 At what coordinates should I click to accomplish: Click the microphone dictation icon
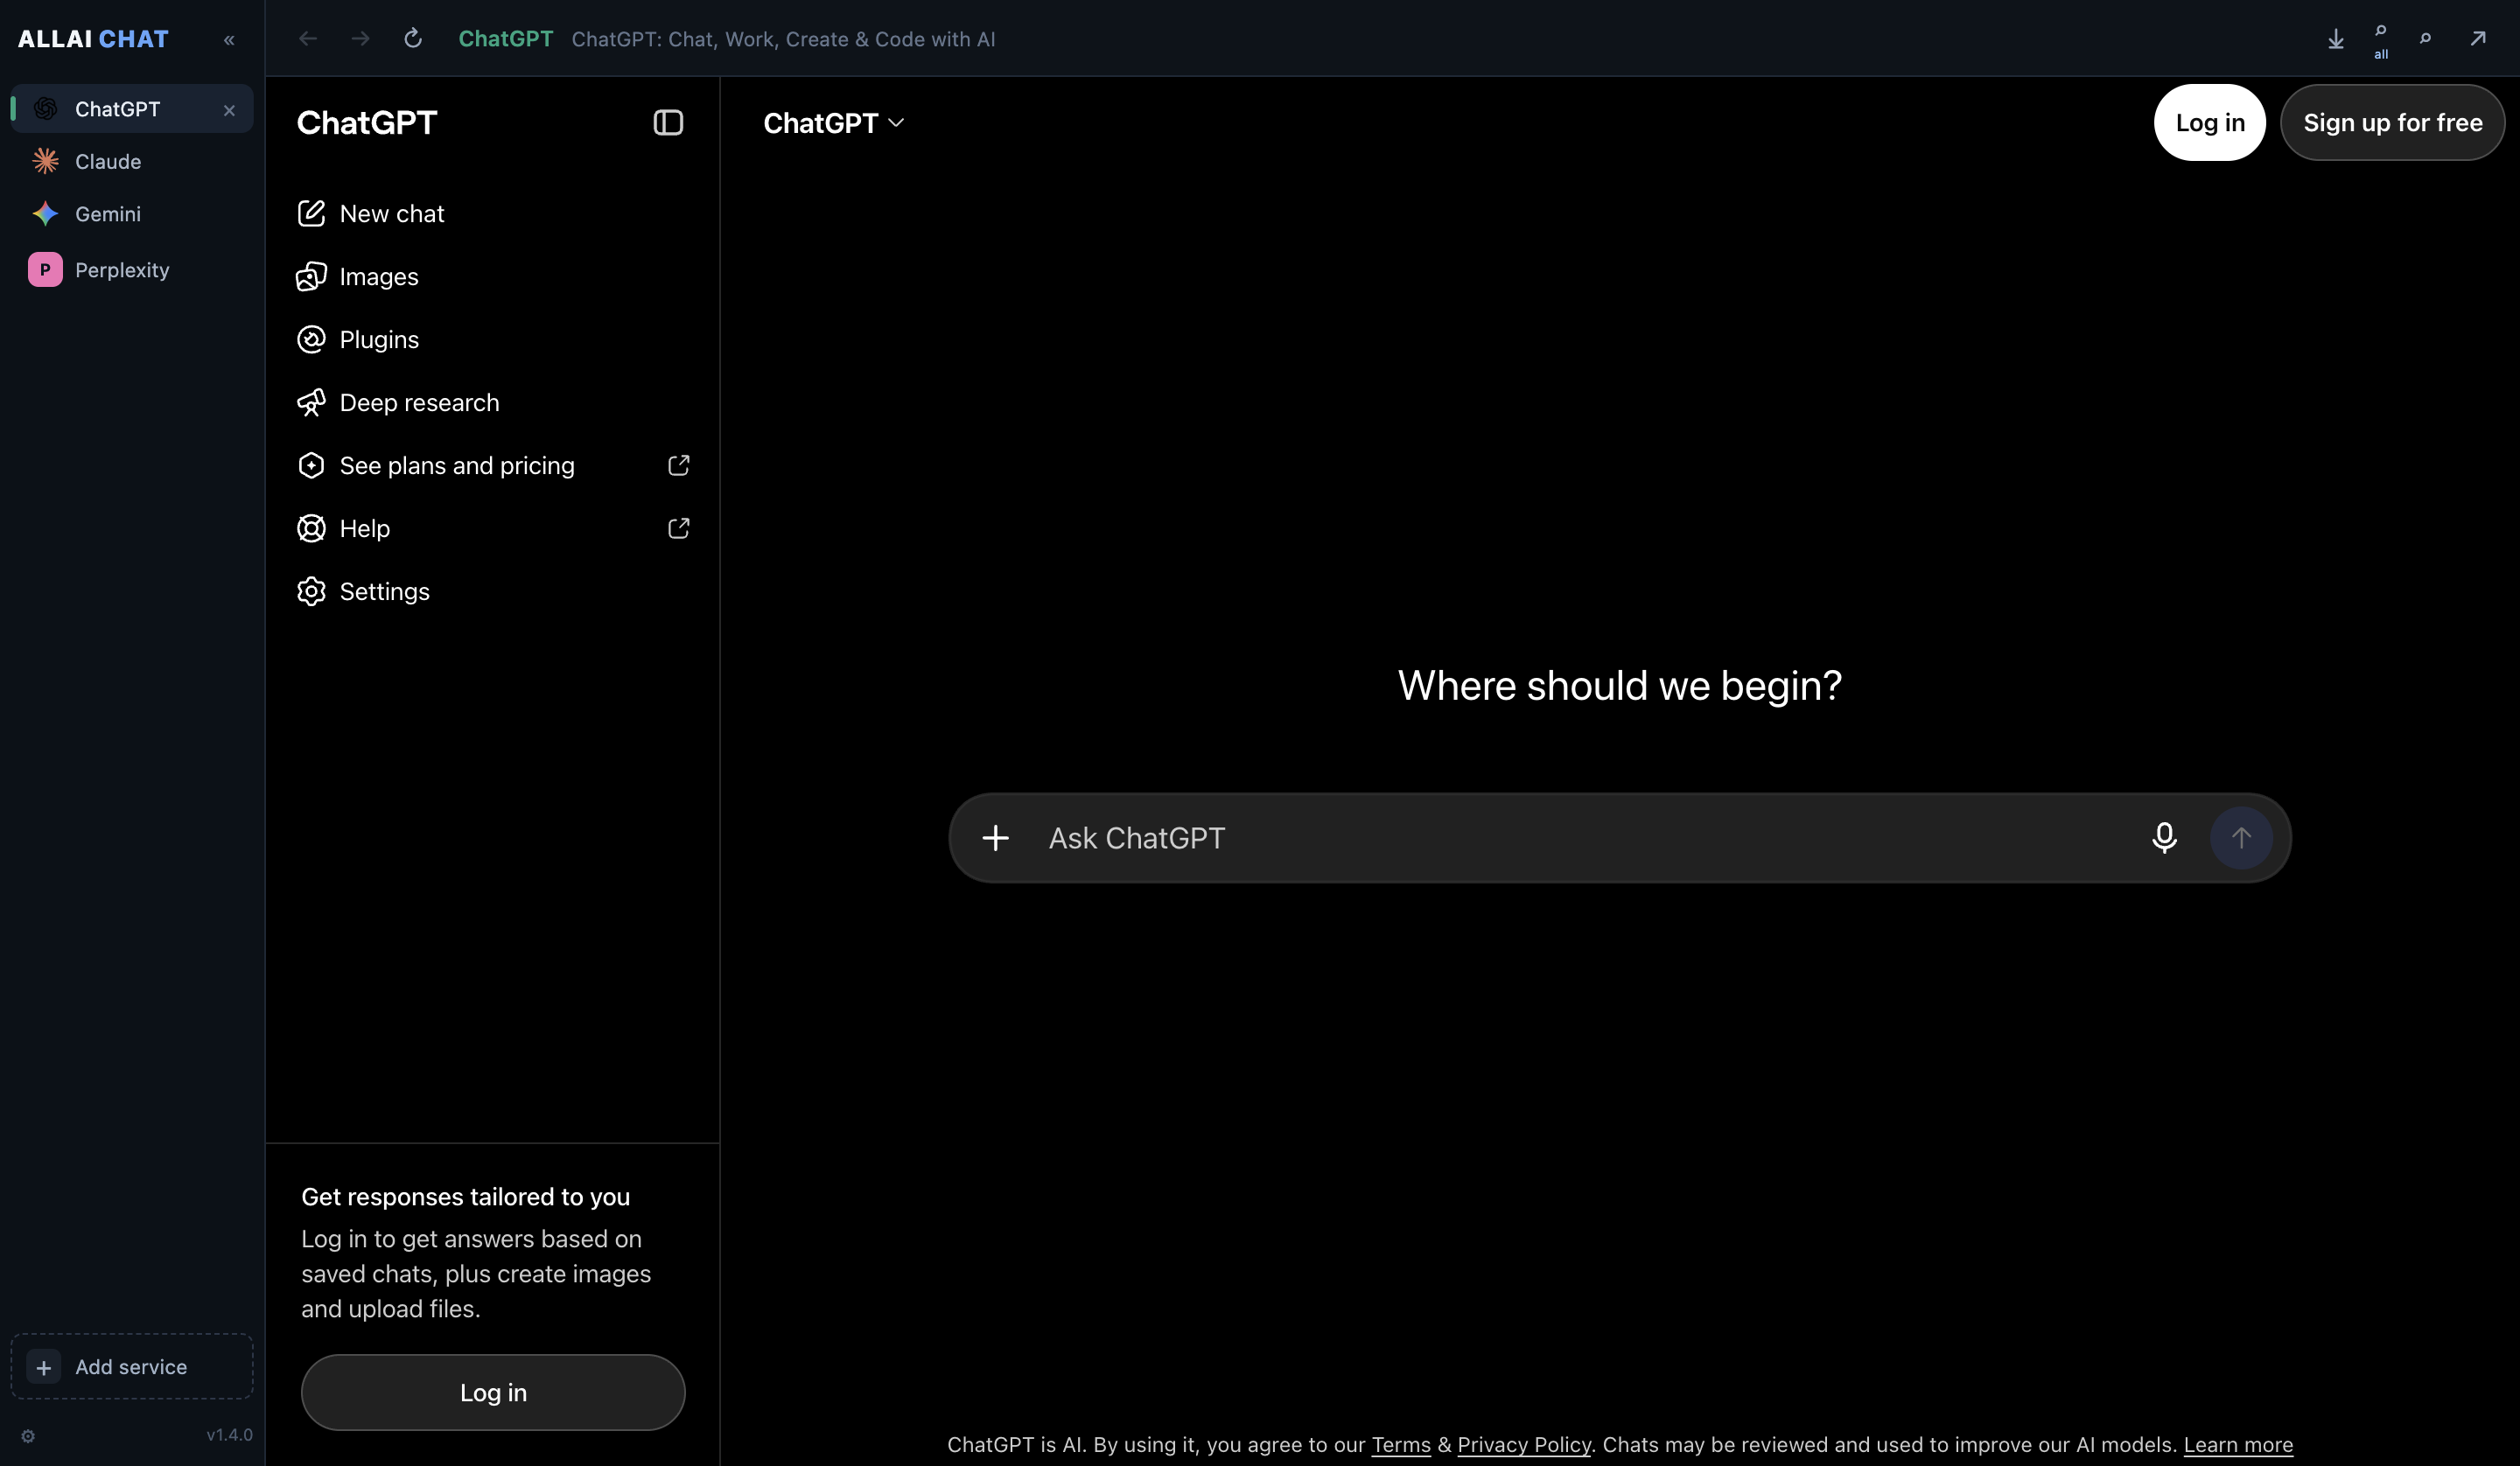click(2164, 838)
